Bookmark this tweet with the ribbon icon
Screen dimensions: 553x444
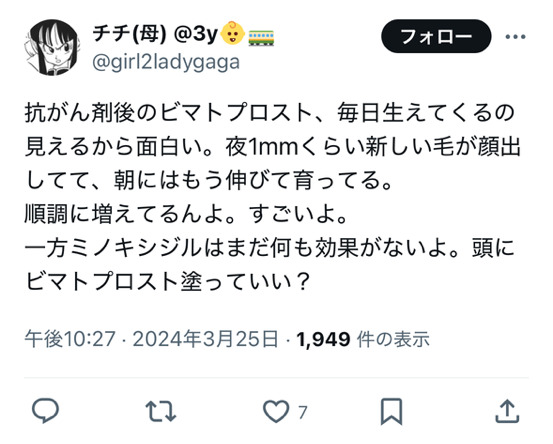391,412
